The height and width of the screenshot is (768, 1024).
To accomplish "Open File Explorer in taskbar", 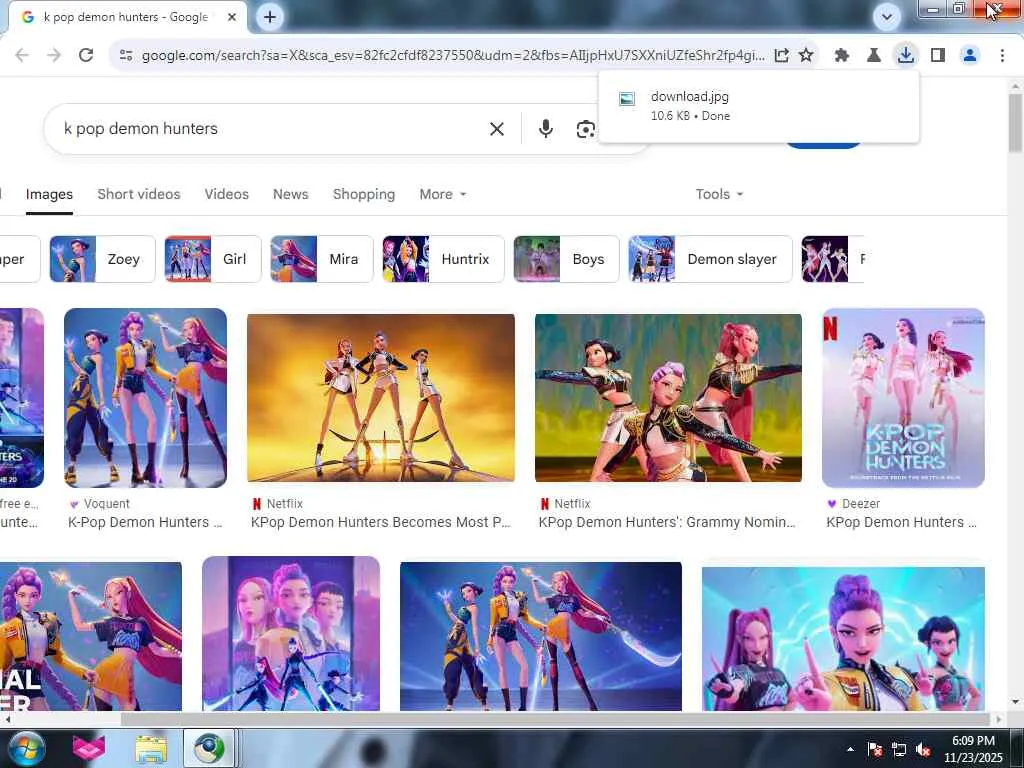I will 151,749.
